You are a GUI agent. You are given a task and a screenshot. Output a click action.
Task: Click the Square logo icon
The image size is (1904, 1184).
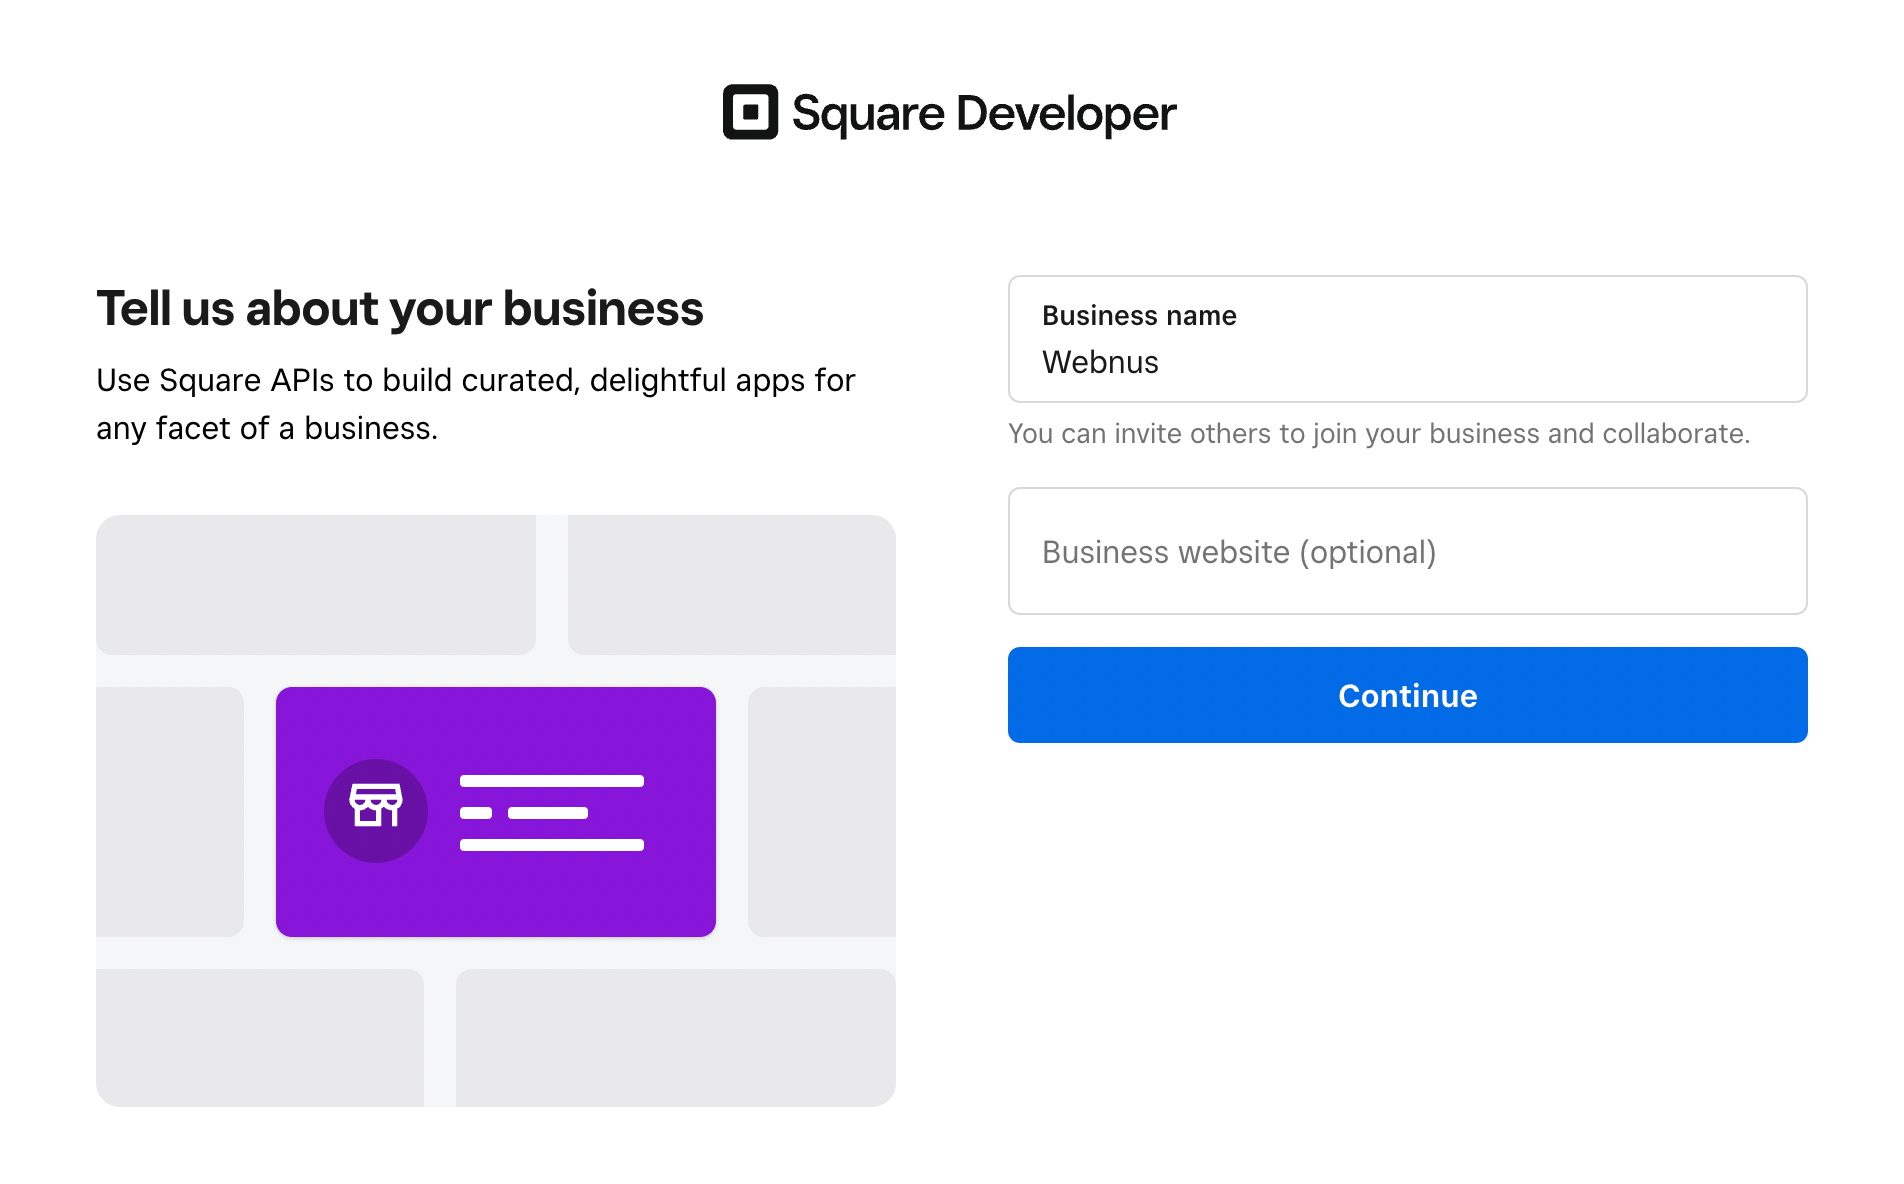[750, 112]
